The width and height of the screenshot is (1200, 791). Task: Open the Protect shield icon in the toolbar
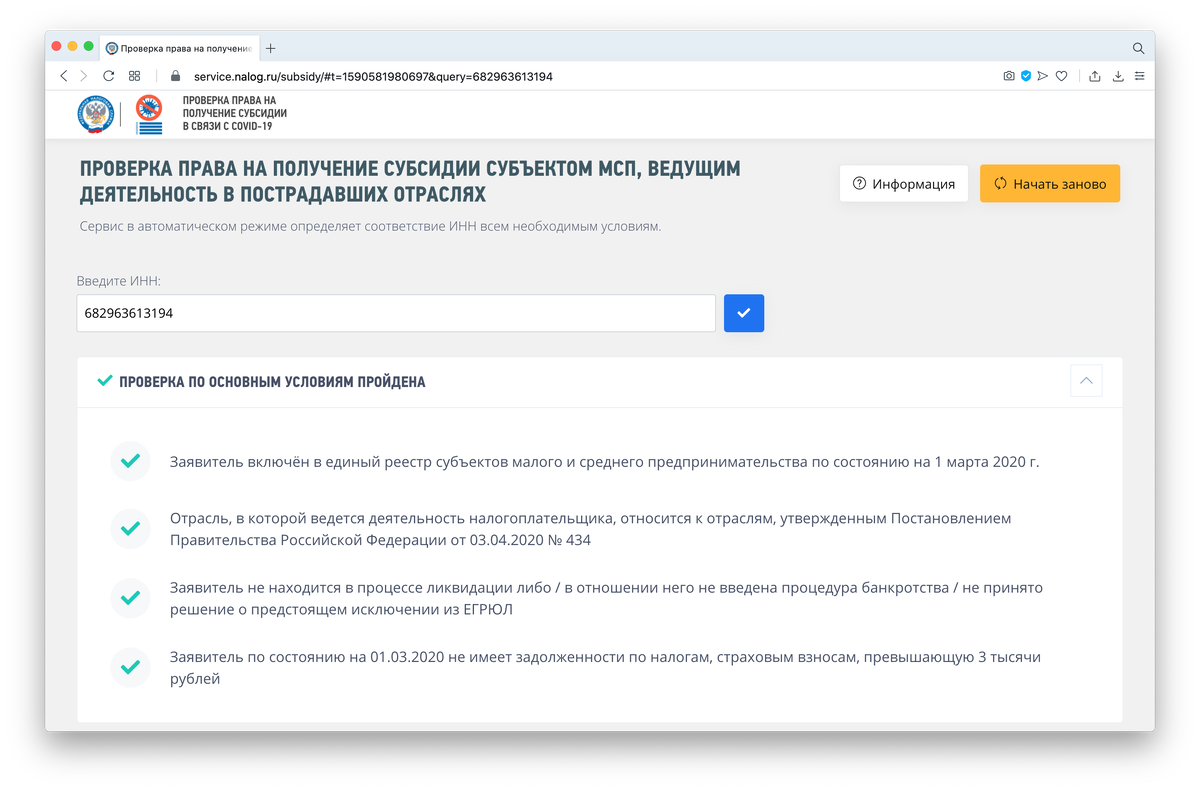coord(1026,75)
